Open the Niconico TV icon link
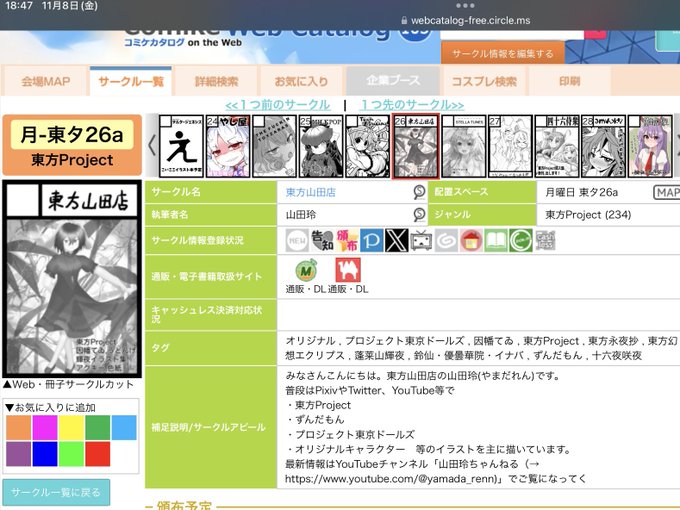680x510 pixels. coord(421,241)
